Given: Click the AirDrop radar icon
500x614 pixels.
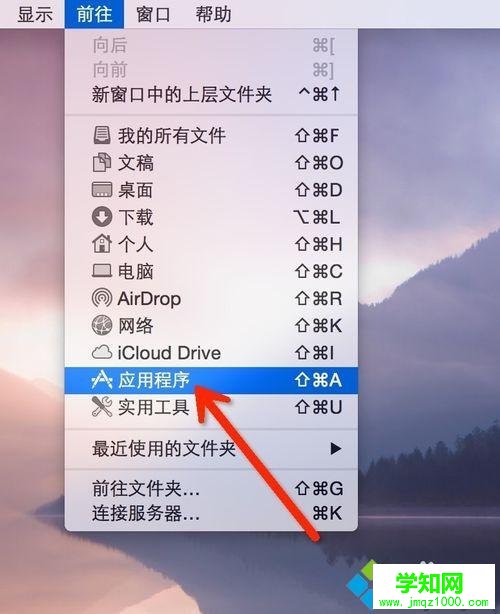Looking at the screenshot, I should (x=102, y=298).
